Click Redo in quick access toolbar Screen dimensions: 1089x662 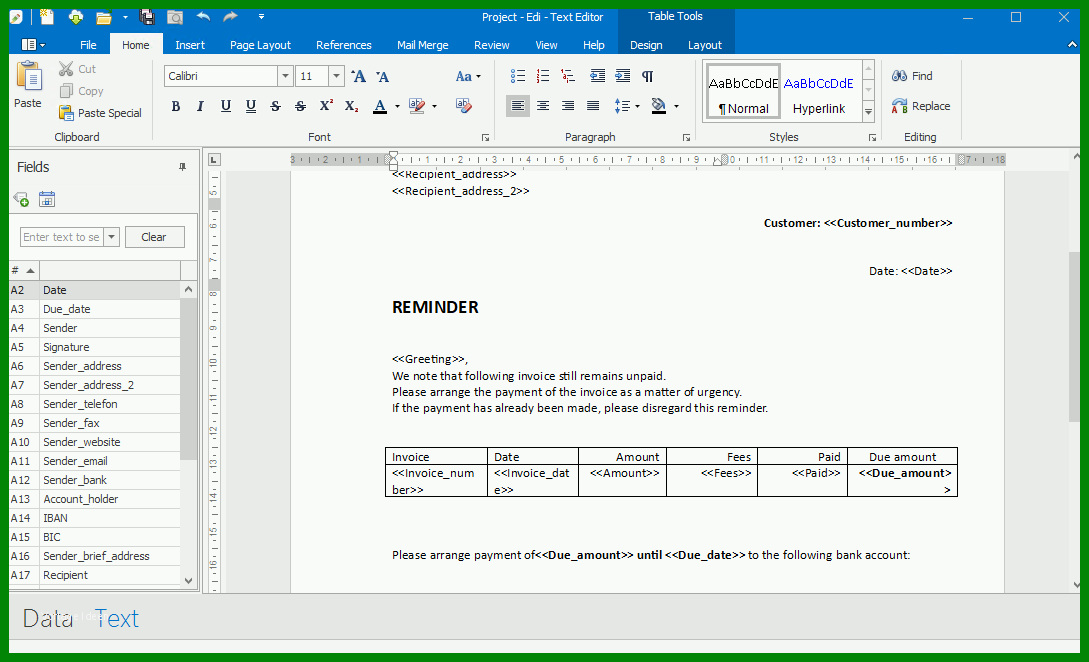point(231,17)
